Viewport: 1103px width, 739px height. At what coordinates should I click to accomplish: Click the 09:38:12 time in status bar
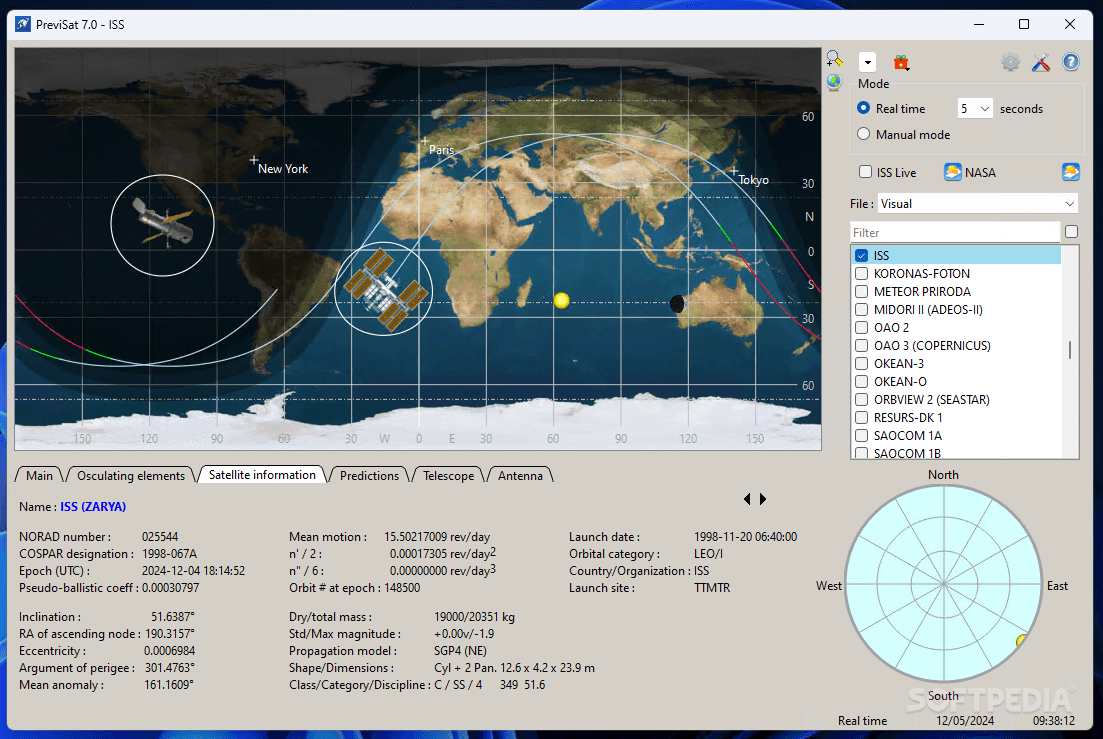click(x=1054, y=720)
